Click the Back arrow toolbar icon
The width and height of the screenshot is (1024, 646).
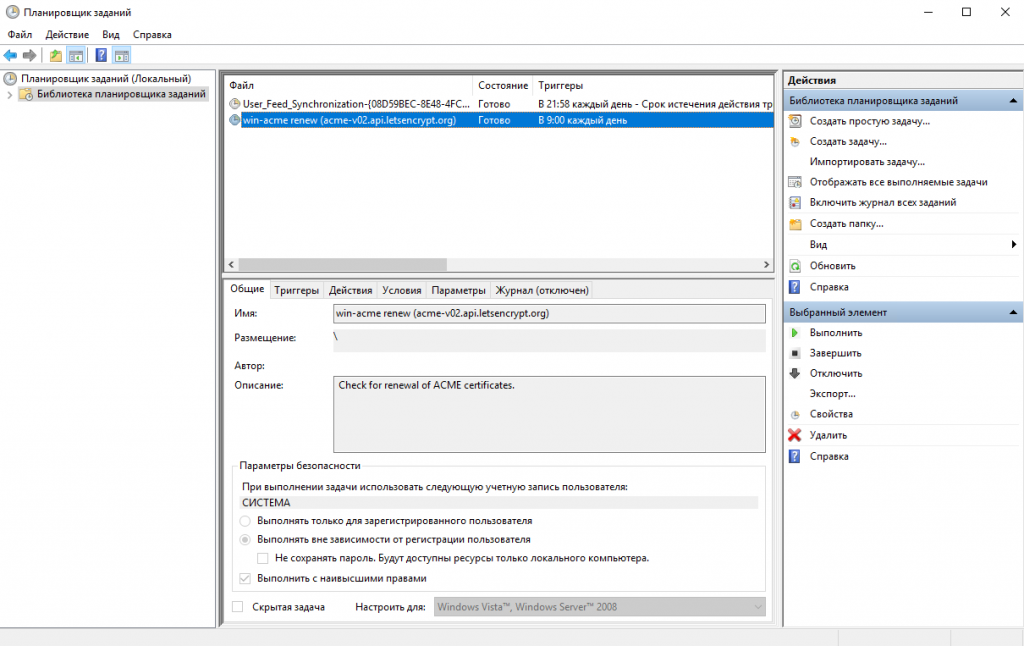pos(10,56)
